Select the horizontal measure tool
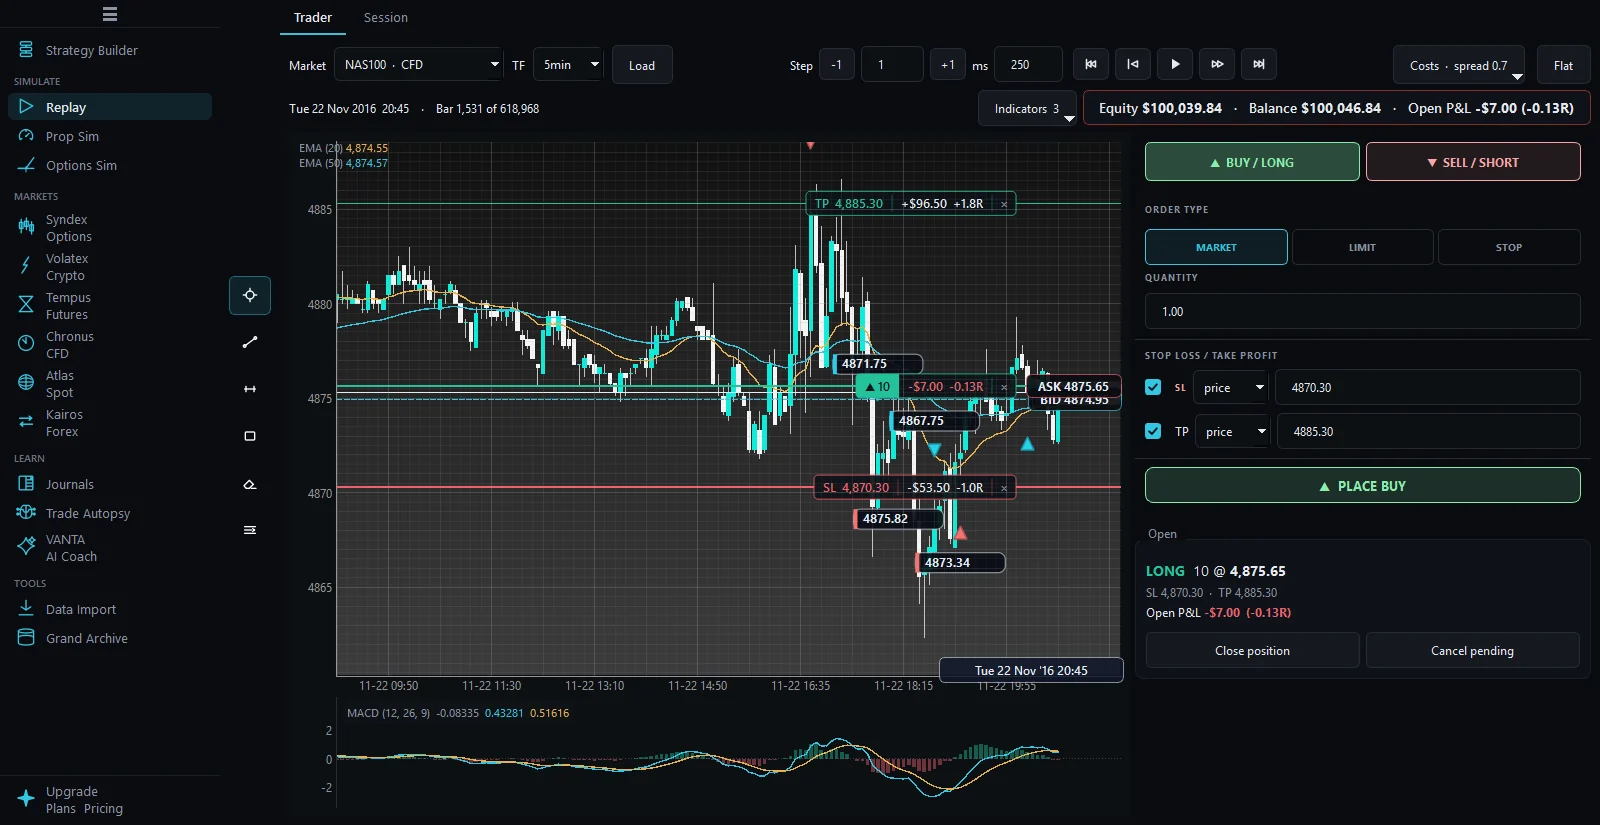This screenshot has height=825, width=1600. (250, 389)
